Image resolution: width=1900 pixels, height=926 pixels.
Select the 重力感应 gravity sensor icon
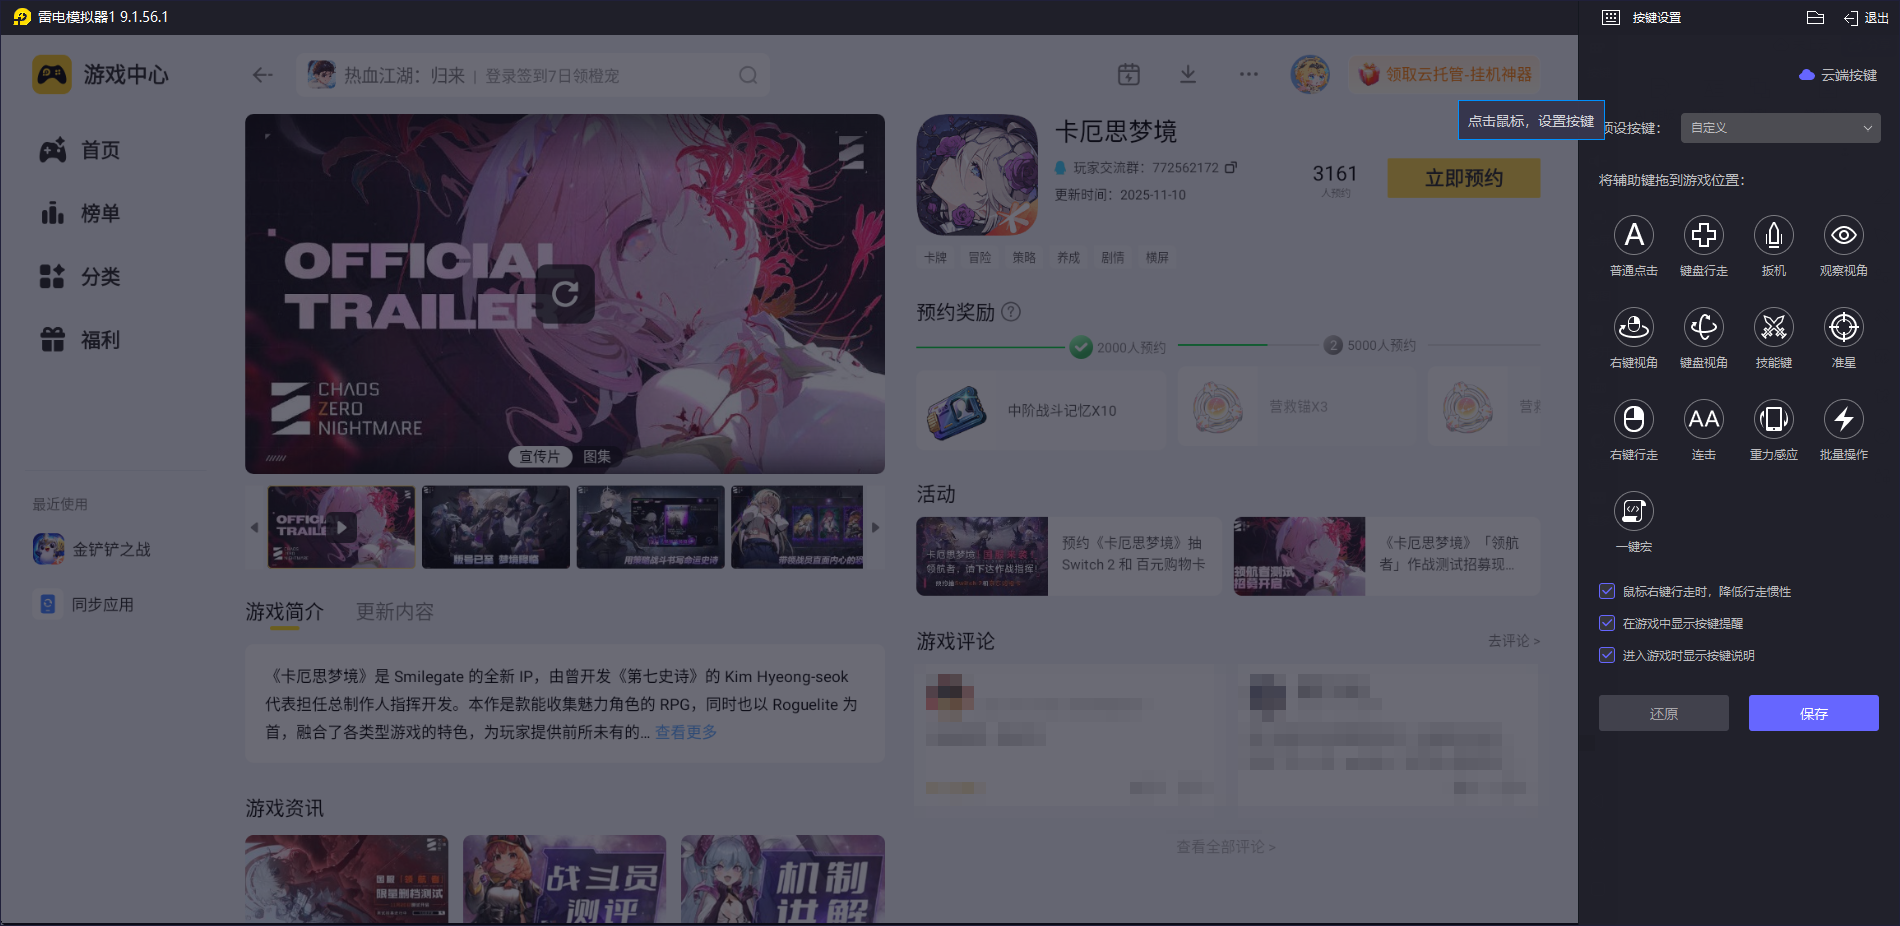click(1774, 419)
